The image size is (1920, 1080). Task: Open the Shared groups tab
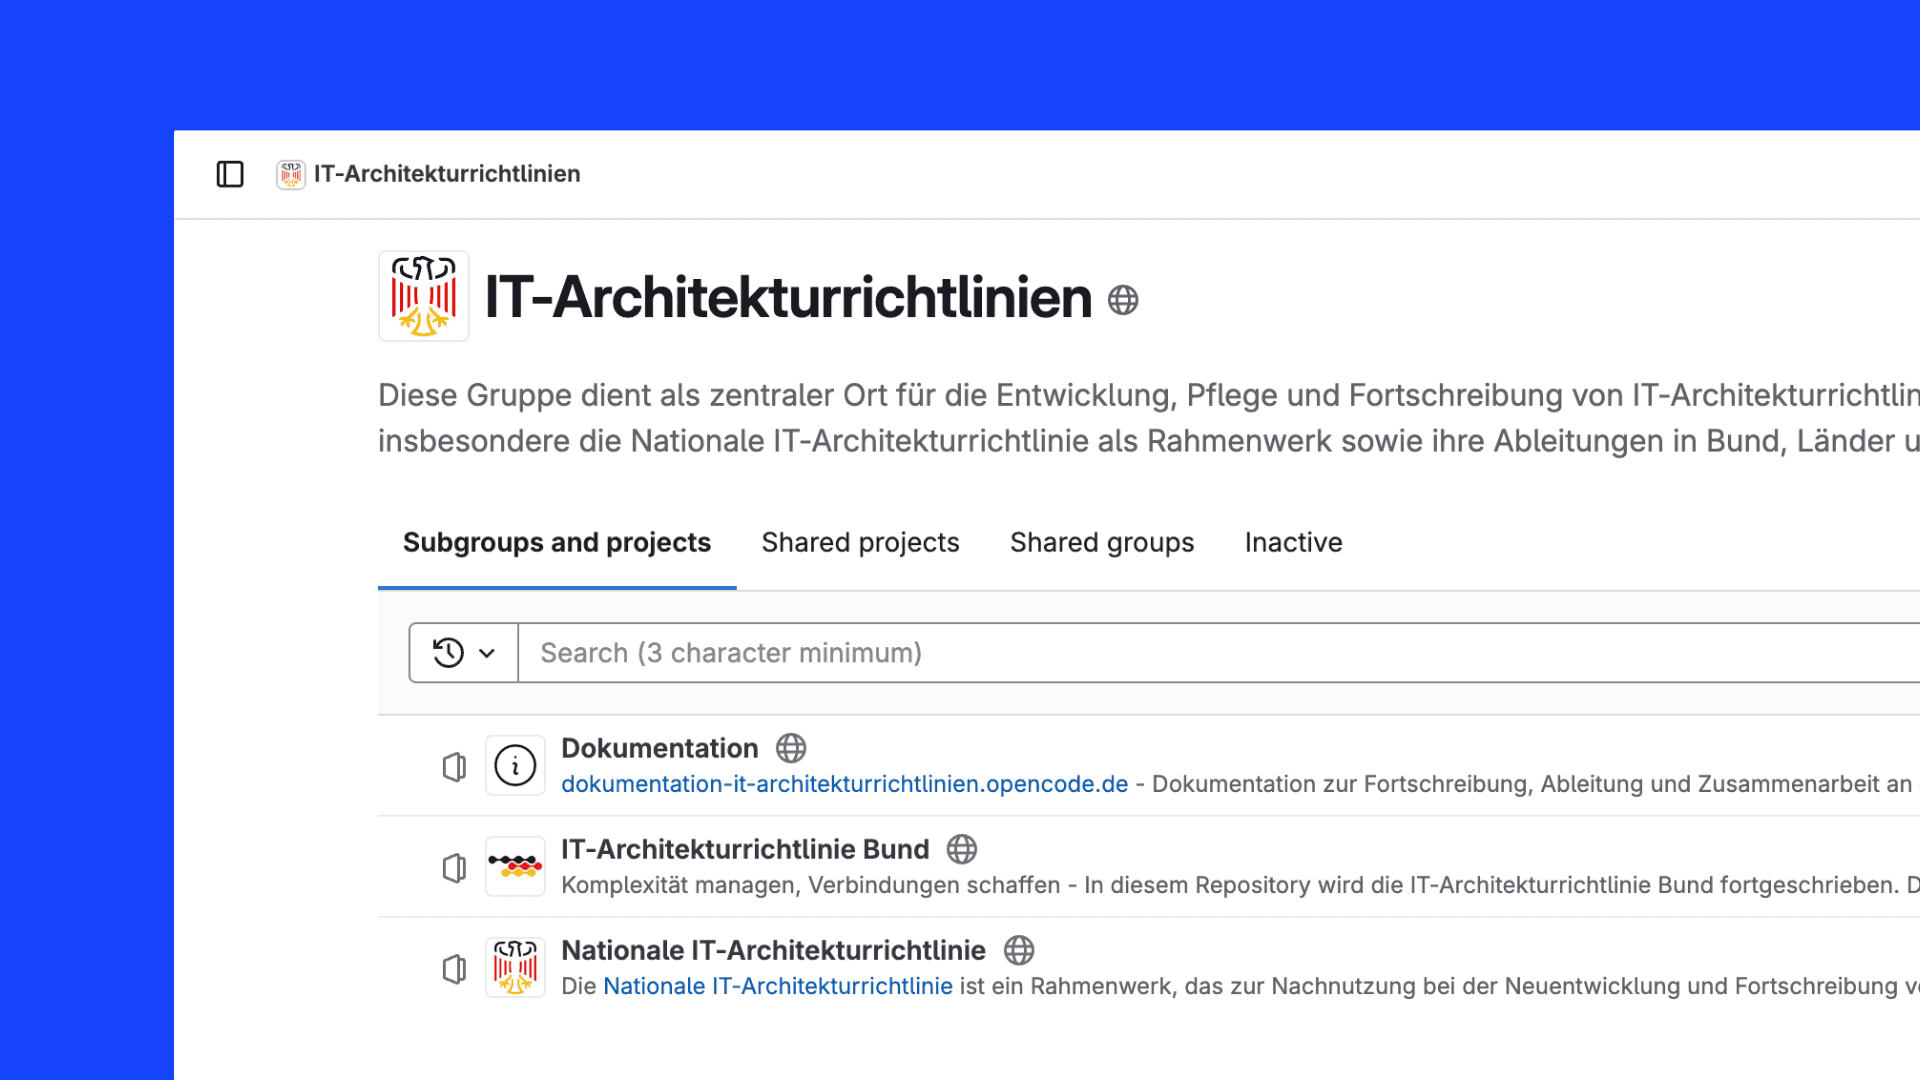point(1101,542)
